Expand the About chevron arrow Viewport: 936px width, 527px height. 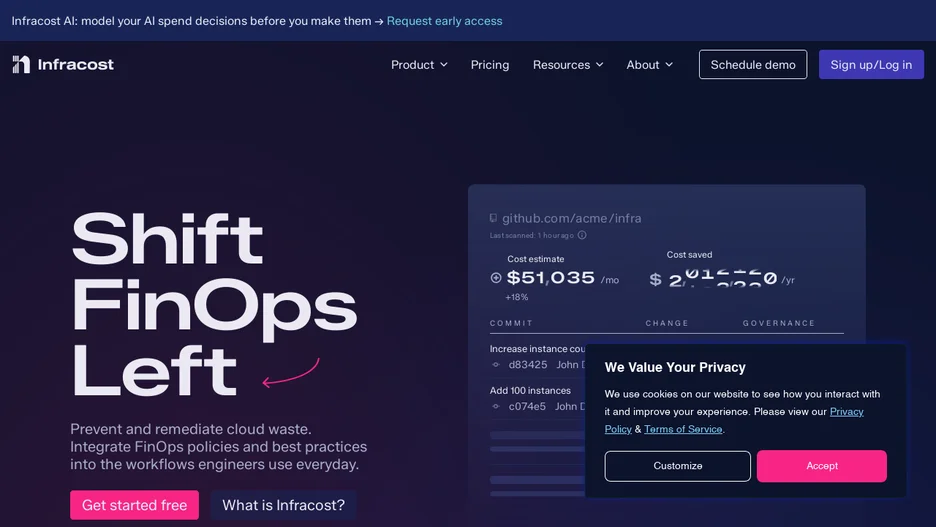click(x=669, y=64)
